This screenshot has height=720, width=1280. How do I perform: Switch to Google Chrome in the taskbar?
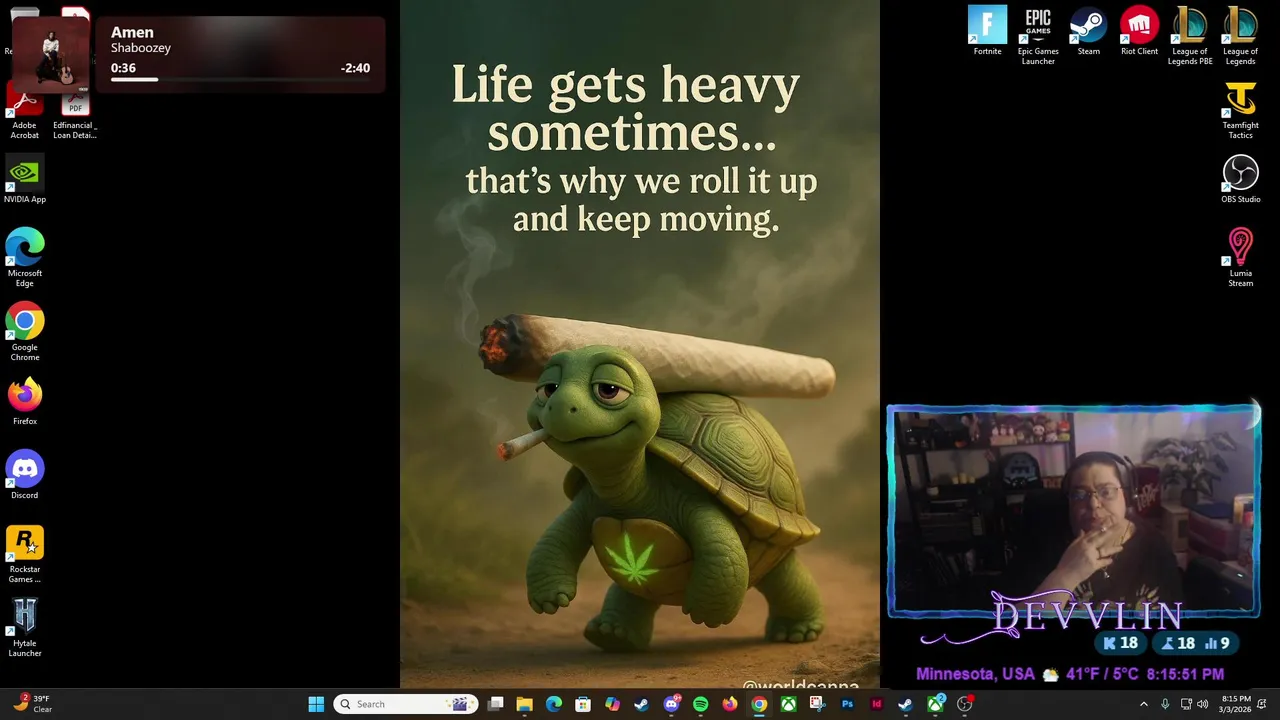pos(759,704)
